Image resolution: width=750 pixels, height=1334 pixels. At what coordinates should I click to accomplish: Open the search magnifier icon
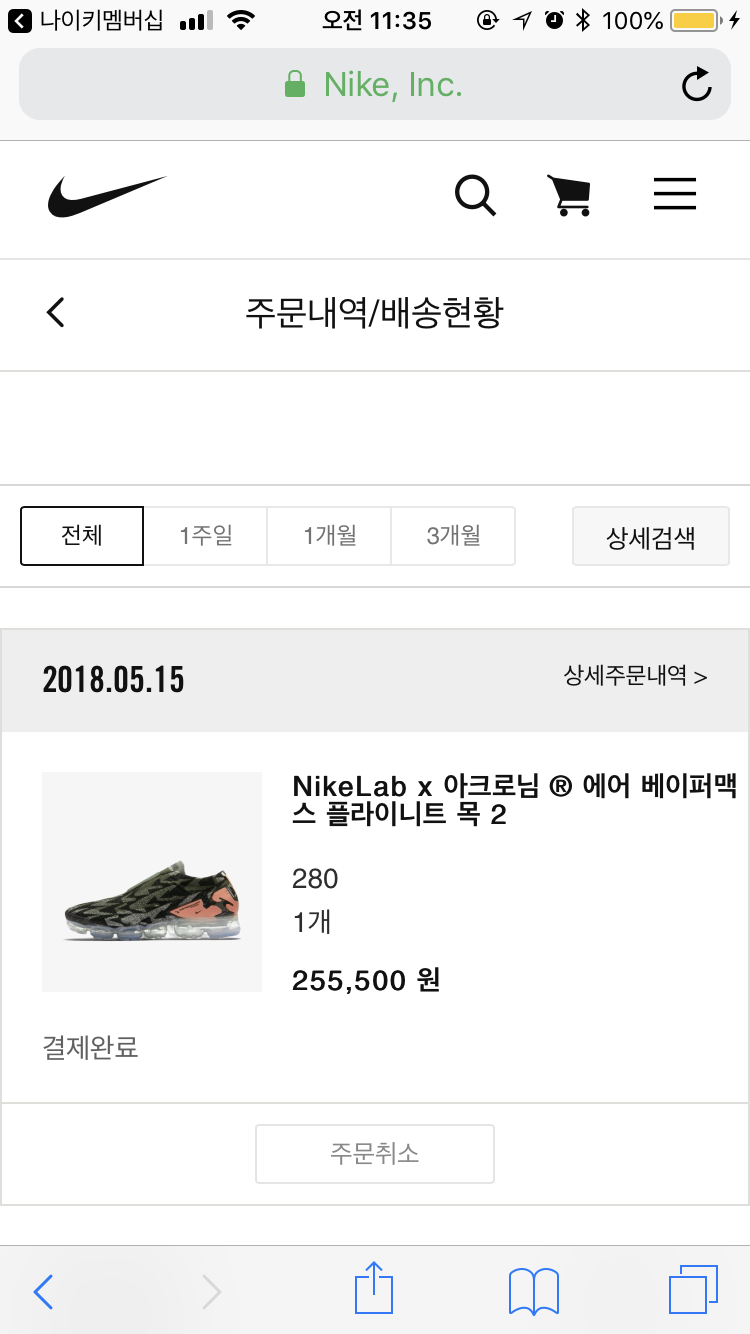[x=475, y=195]
